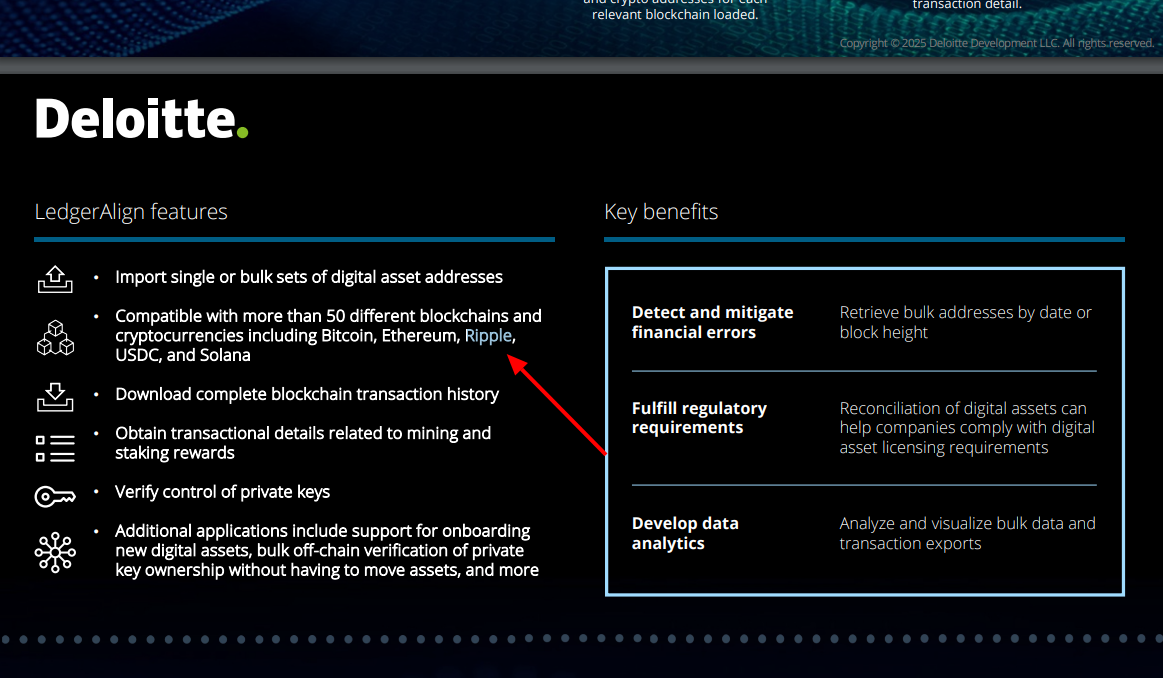This screenshot has height=678, width=1163.
Task: Click the Ripple hyperlink
Action: (x=487, y=335)
